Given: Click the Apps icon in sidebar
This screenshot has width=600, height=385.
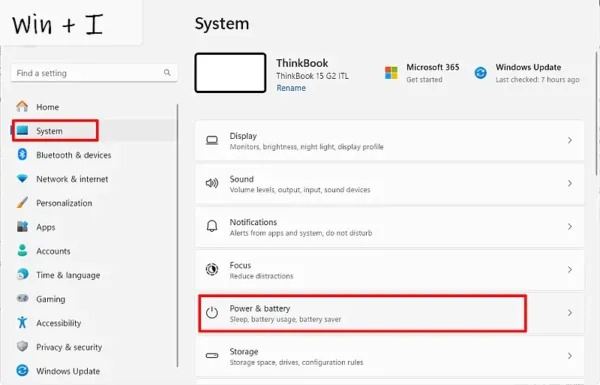Looking at the screenshot, I should [x=22, y=227].
